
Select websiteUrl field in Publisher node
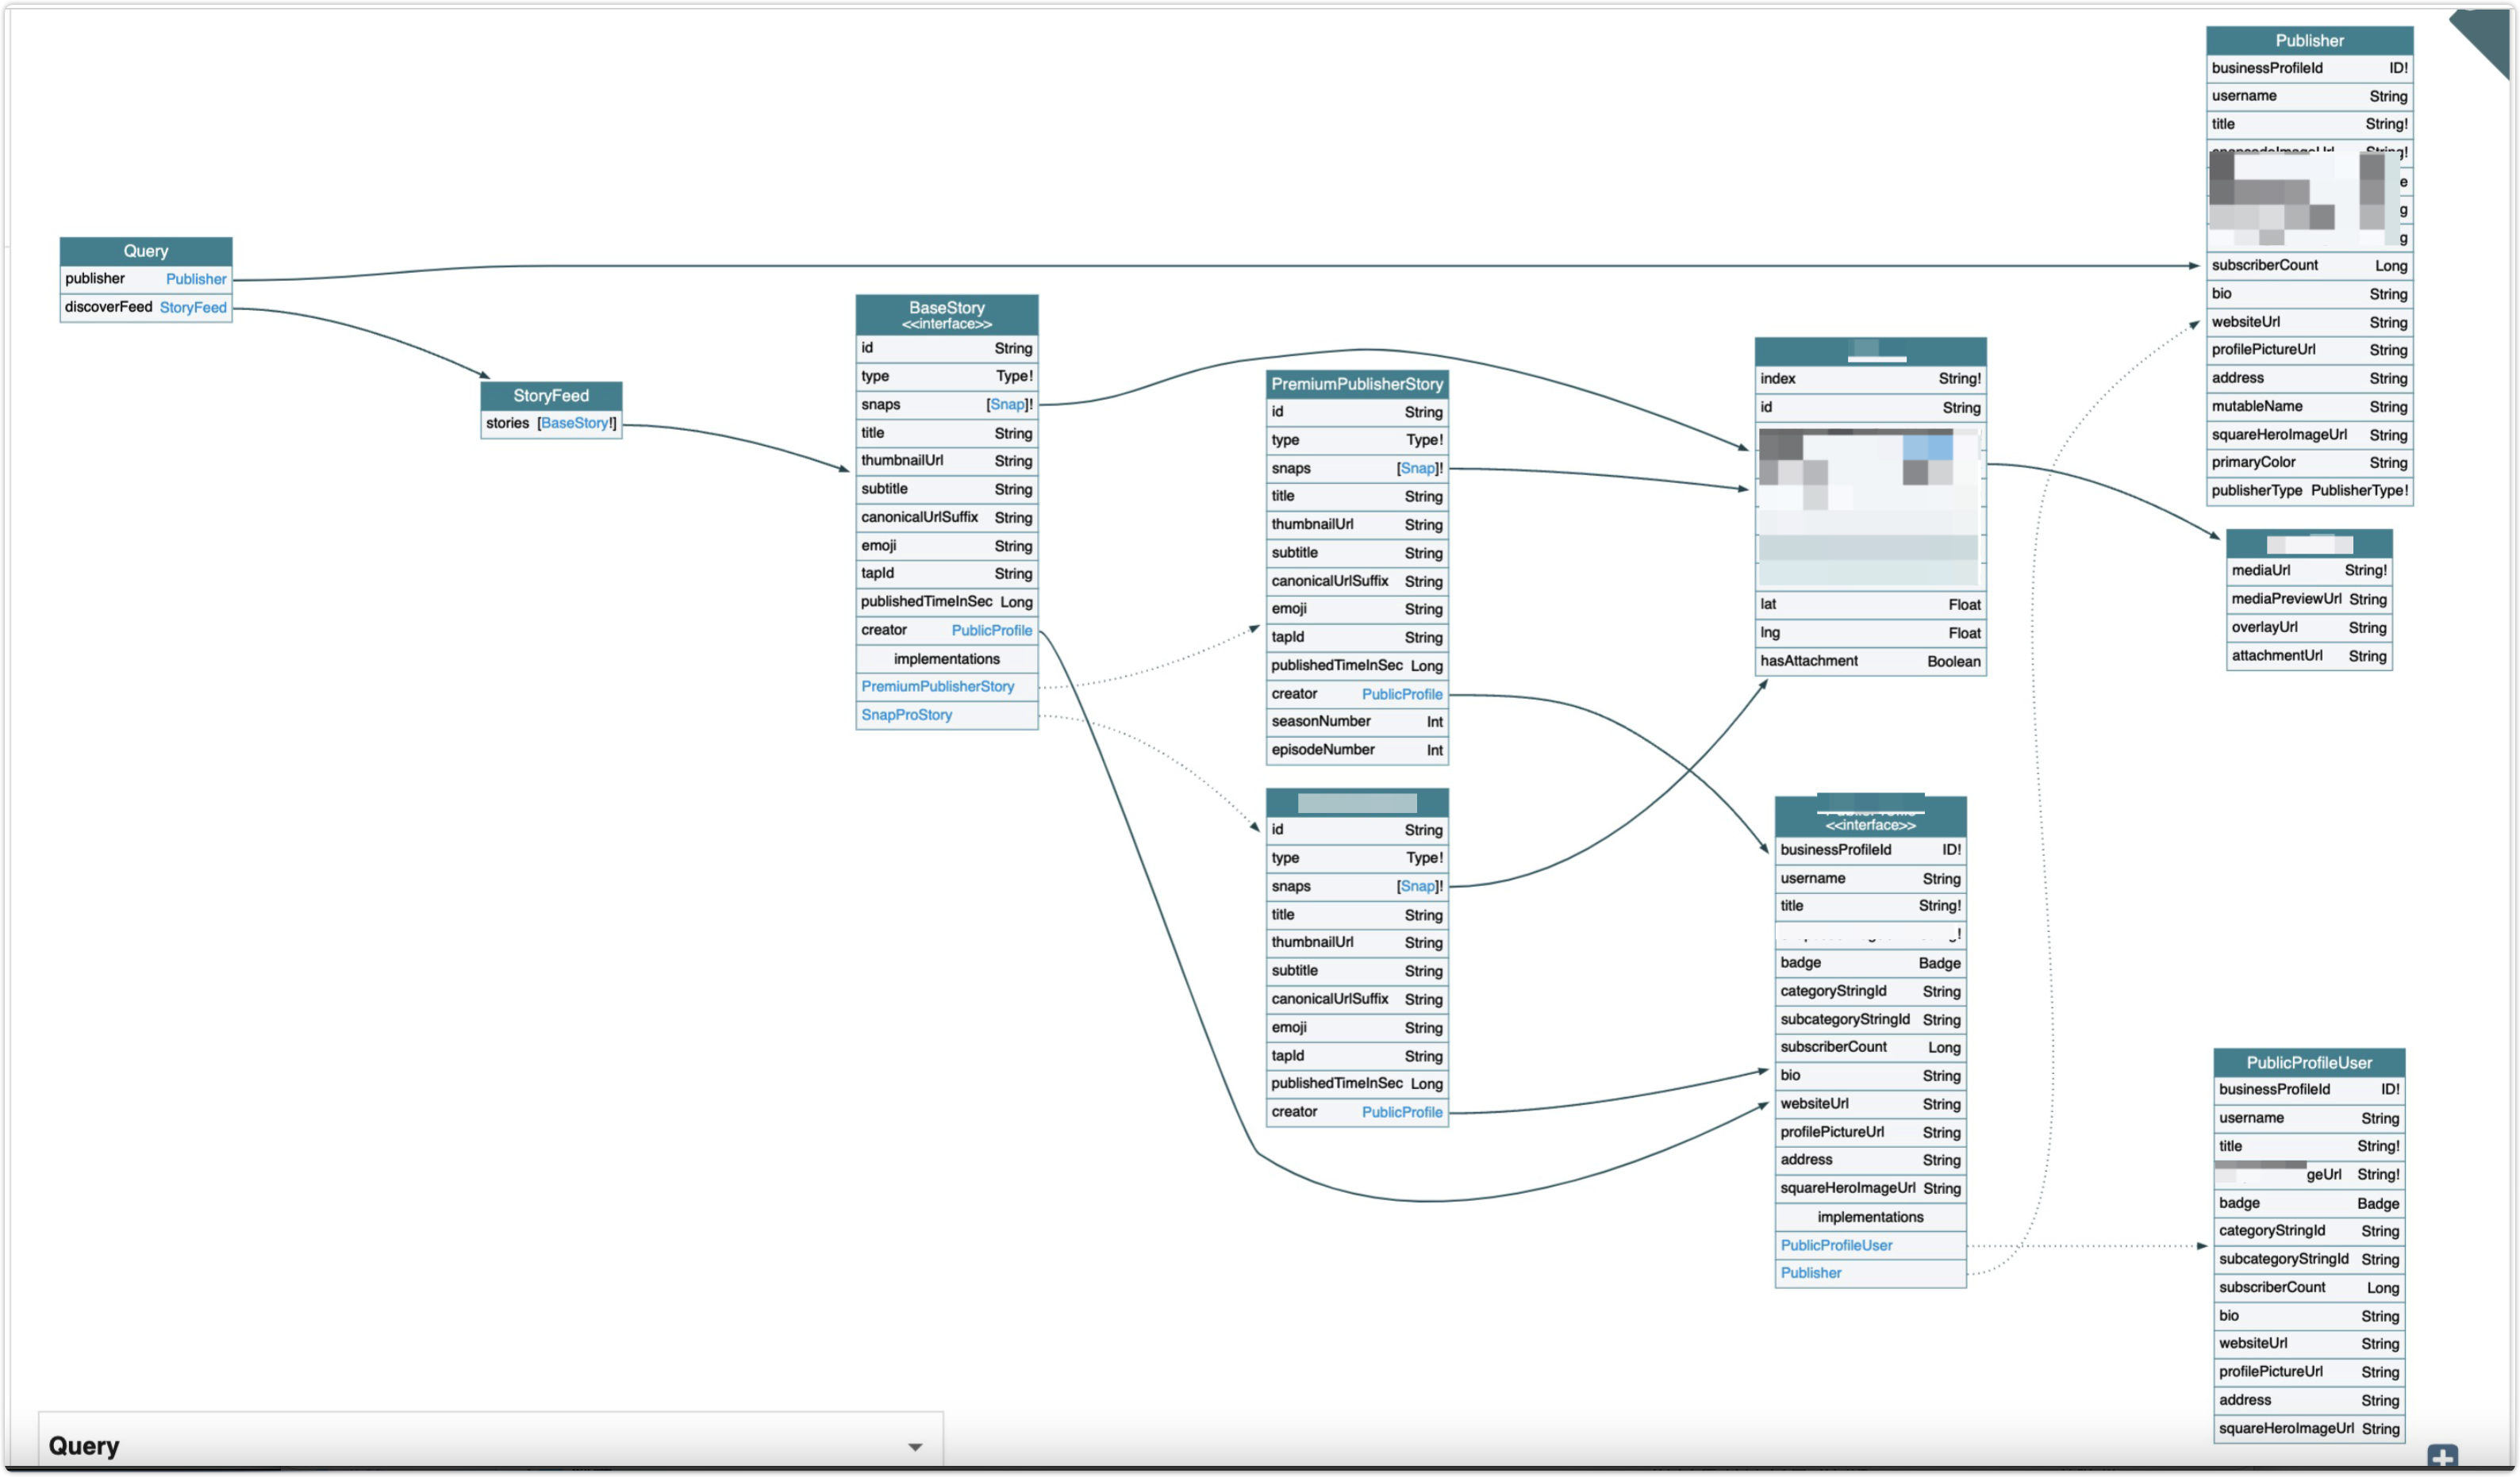(2309, 322)
